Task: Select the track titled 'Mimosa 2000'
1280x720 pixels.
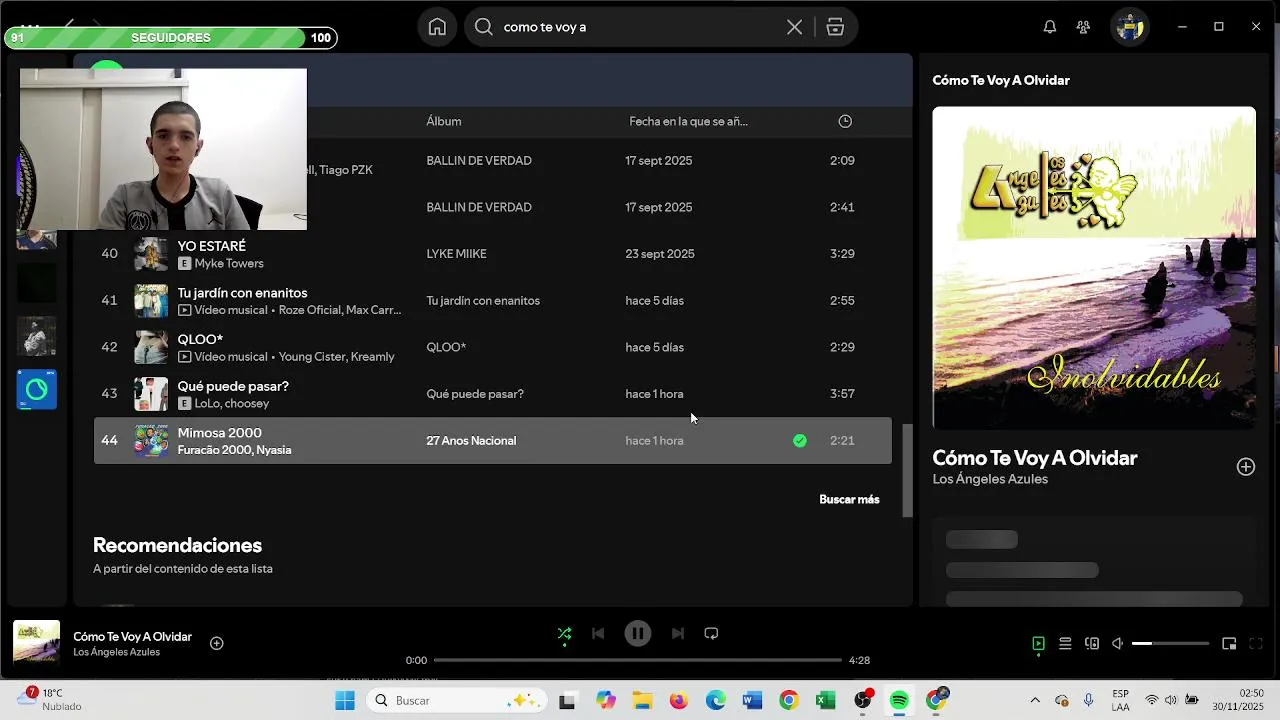Action: pyautogui.click(x=219, y=433)
